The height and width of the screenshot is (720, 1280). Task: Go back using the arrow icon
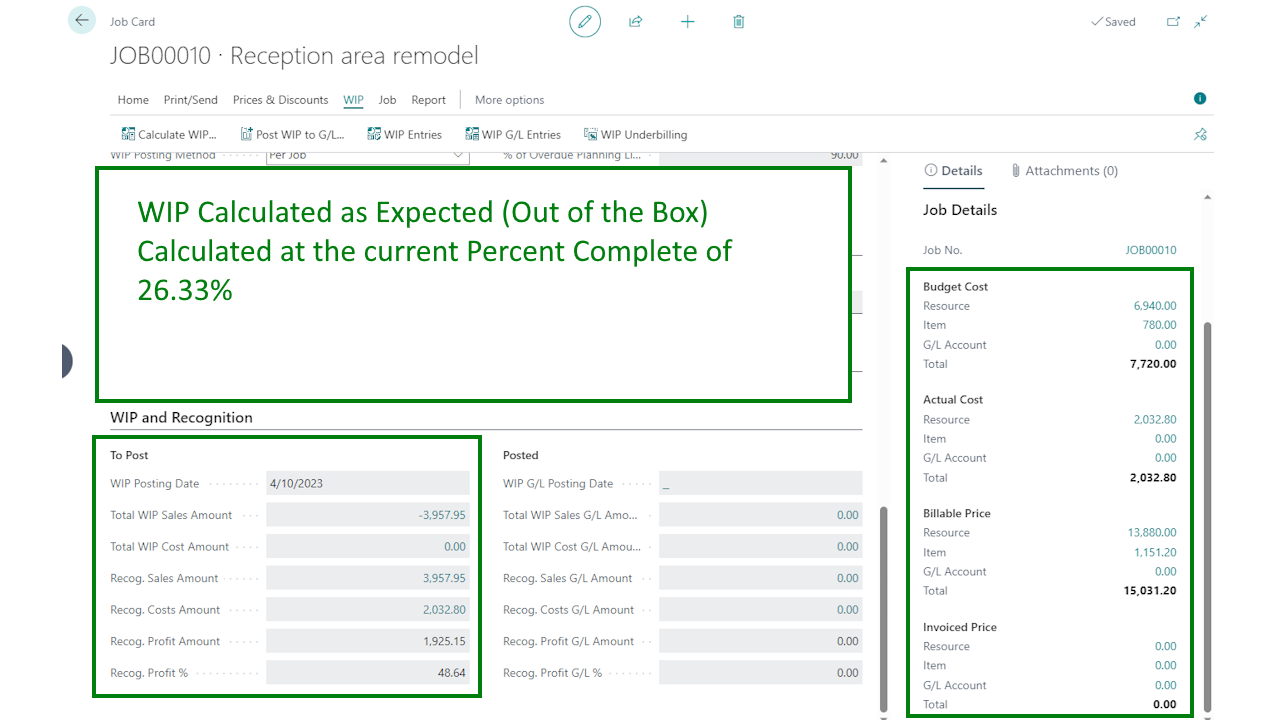click(x=82, y=21)
